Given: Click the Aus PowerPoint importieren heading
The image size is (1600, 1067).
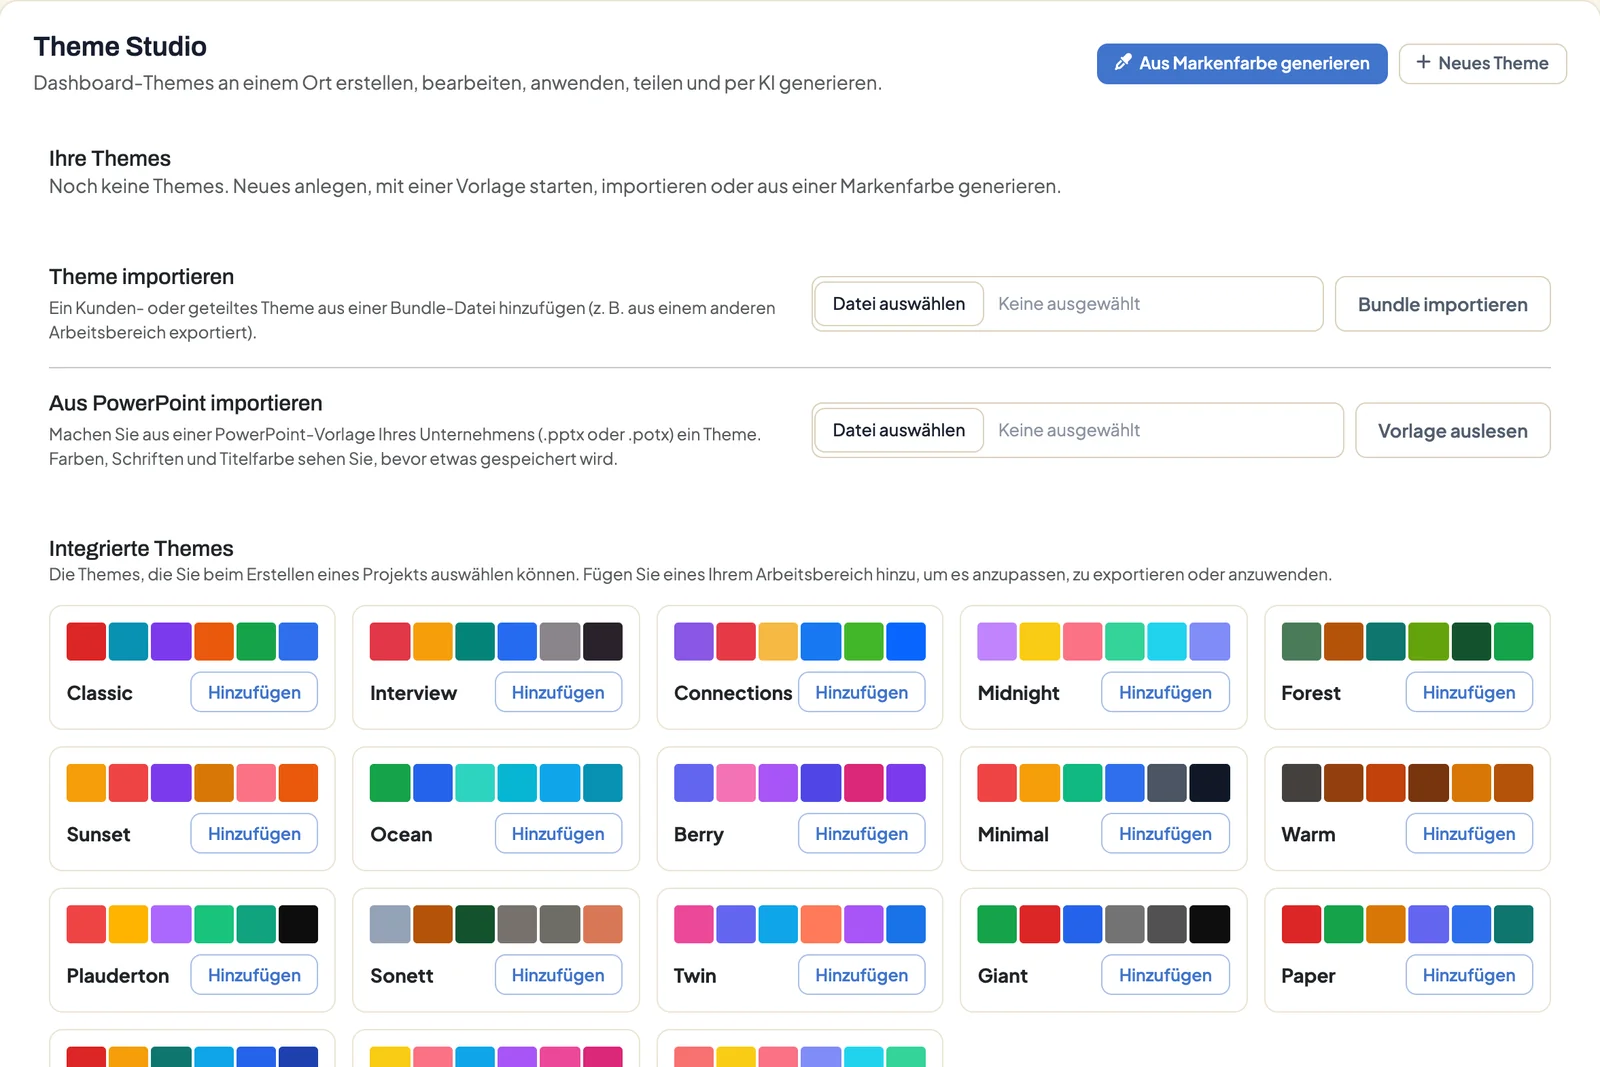Looking at the screenshot, I should (186, 403).
